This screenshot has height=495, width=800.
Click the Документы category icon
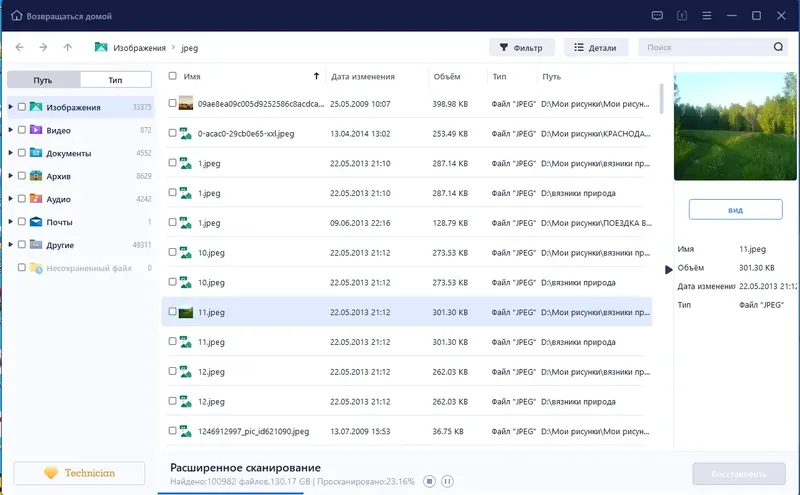pyautogui.click(x=36, y=153)
